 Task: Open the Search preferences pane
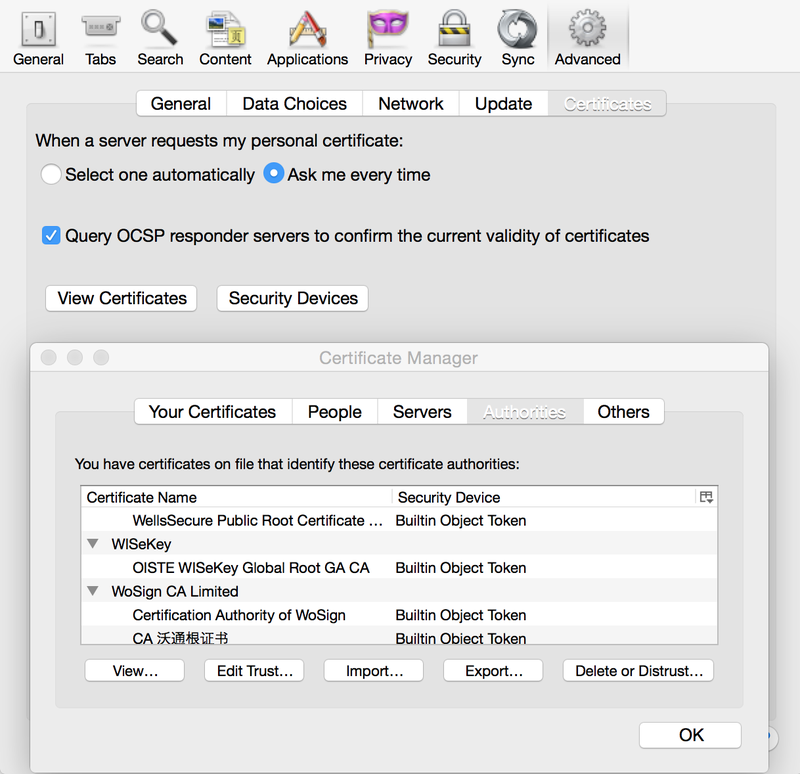(x=160, y=38)
